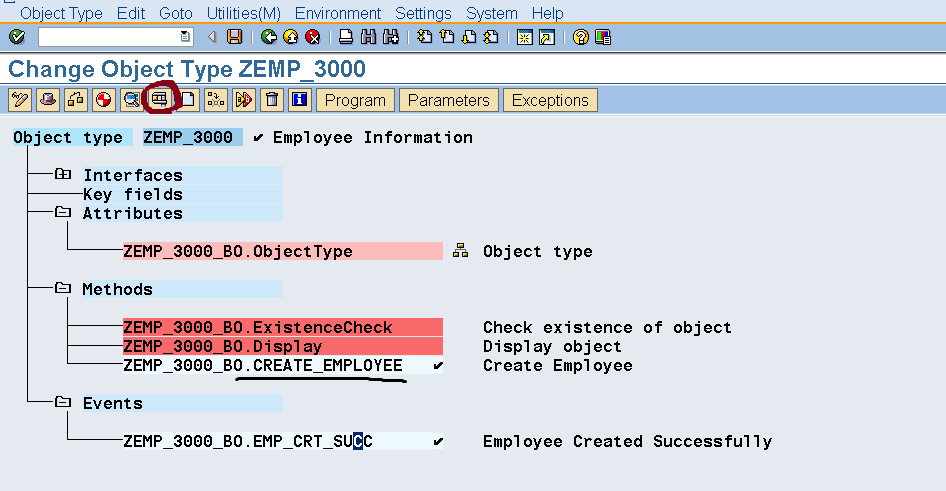The height and width of the screenshot is (491, 946).
Task: Go back using the green Back arrow
Action: [269, 37]
